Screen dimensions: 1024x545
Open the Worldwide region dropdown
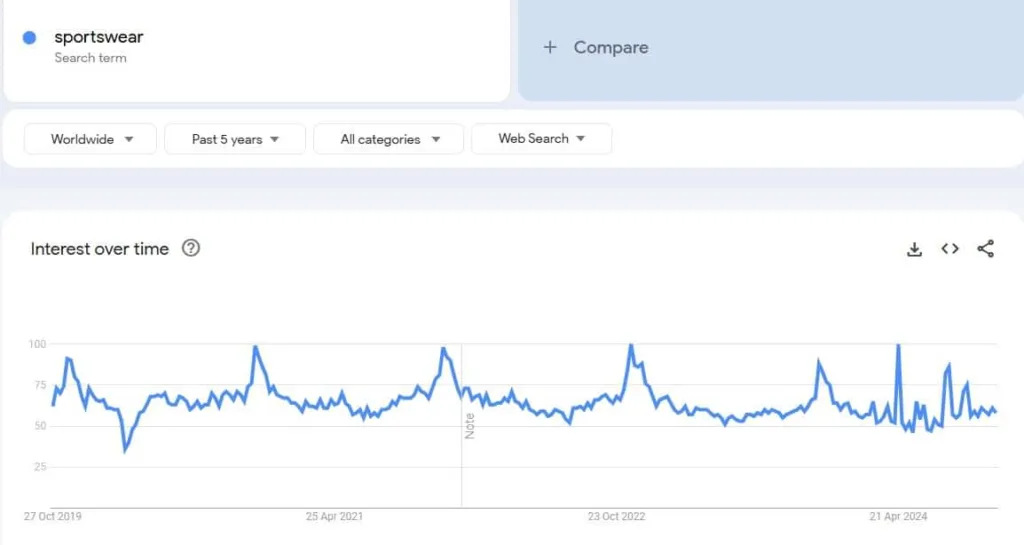tap(91, 139)
